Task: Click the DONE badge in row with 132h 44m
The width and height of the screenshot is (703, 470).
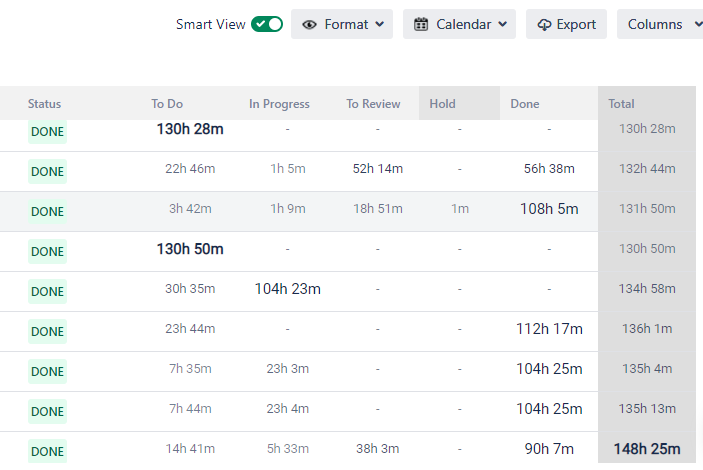Action: (48, 171)
